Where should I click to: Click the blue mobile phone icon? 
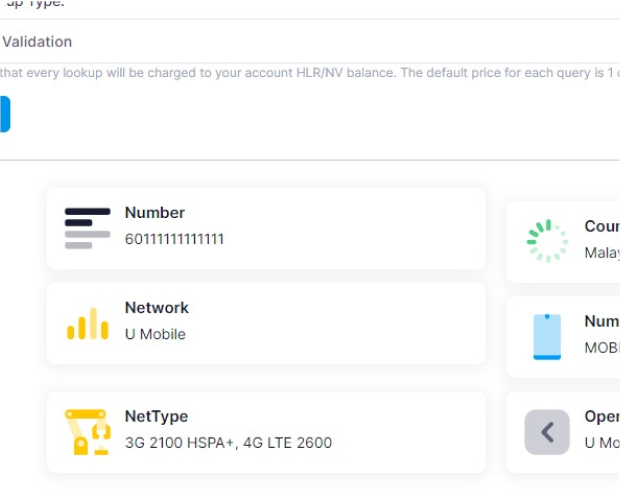coord(547,337)
